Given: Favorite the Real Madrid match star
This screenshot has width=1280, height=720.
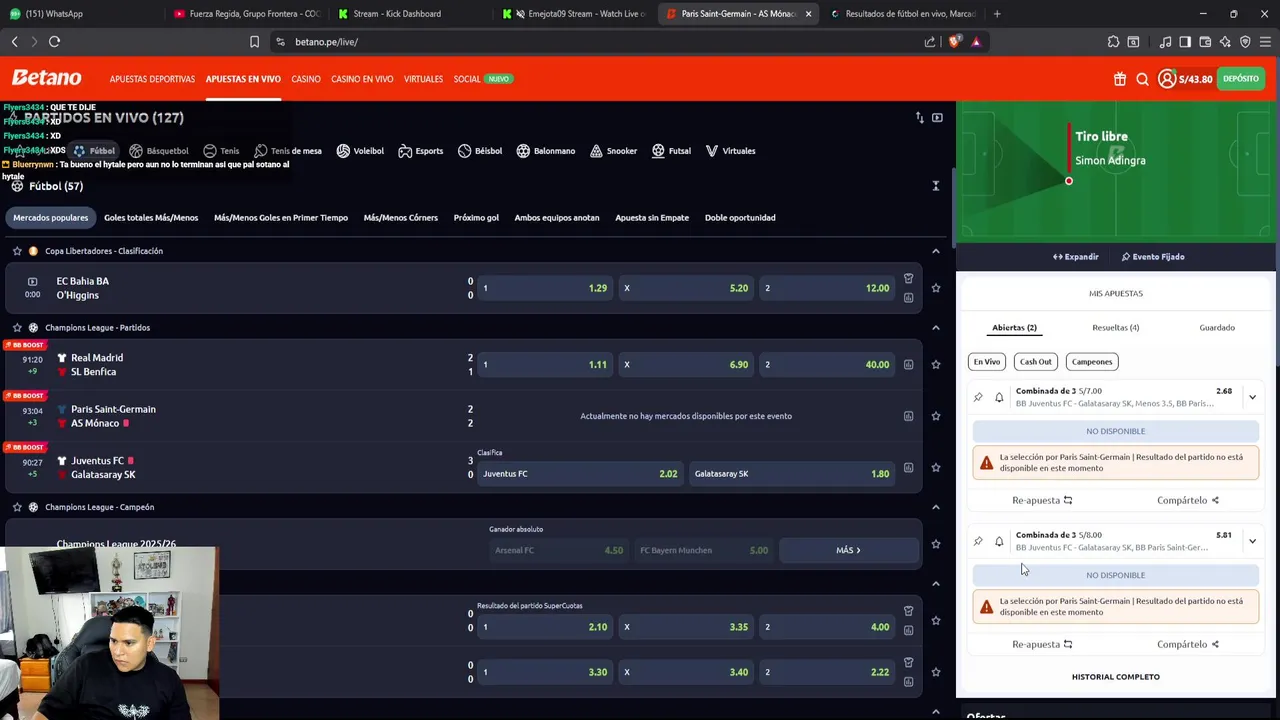Looking at the screenshot, I should click(936, 365).
